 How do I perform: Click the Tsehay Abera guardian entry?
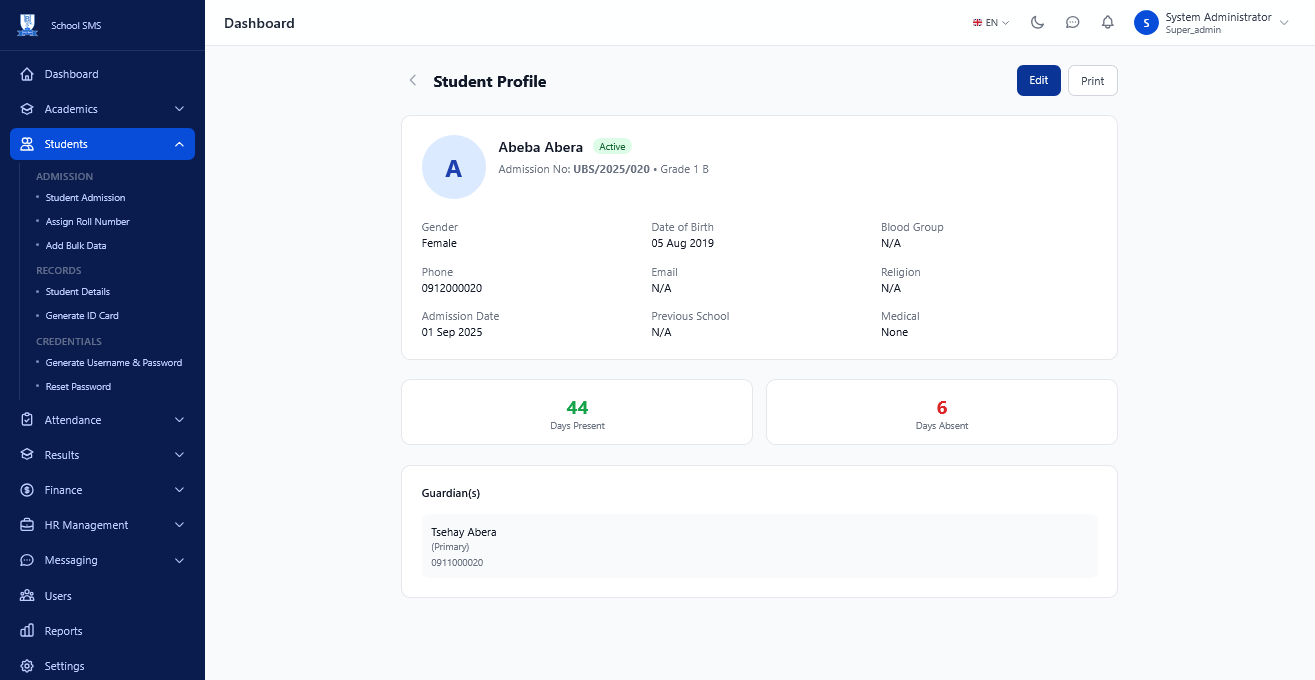point(760,546)
